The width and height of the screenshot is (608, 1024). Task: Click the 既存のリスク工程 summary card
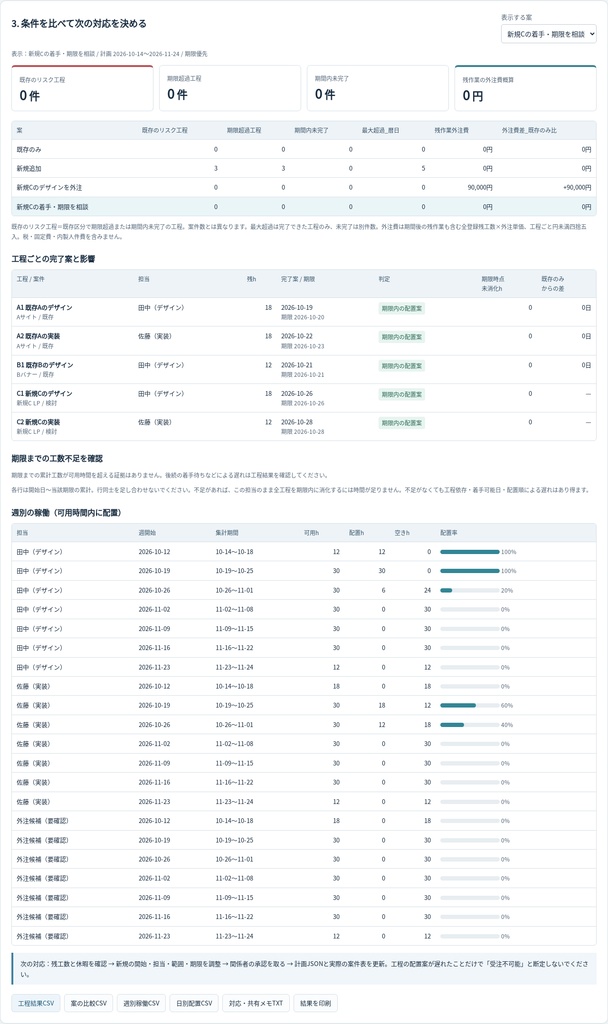[x=82, y=88]
